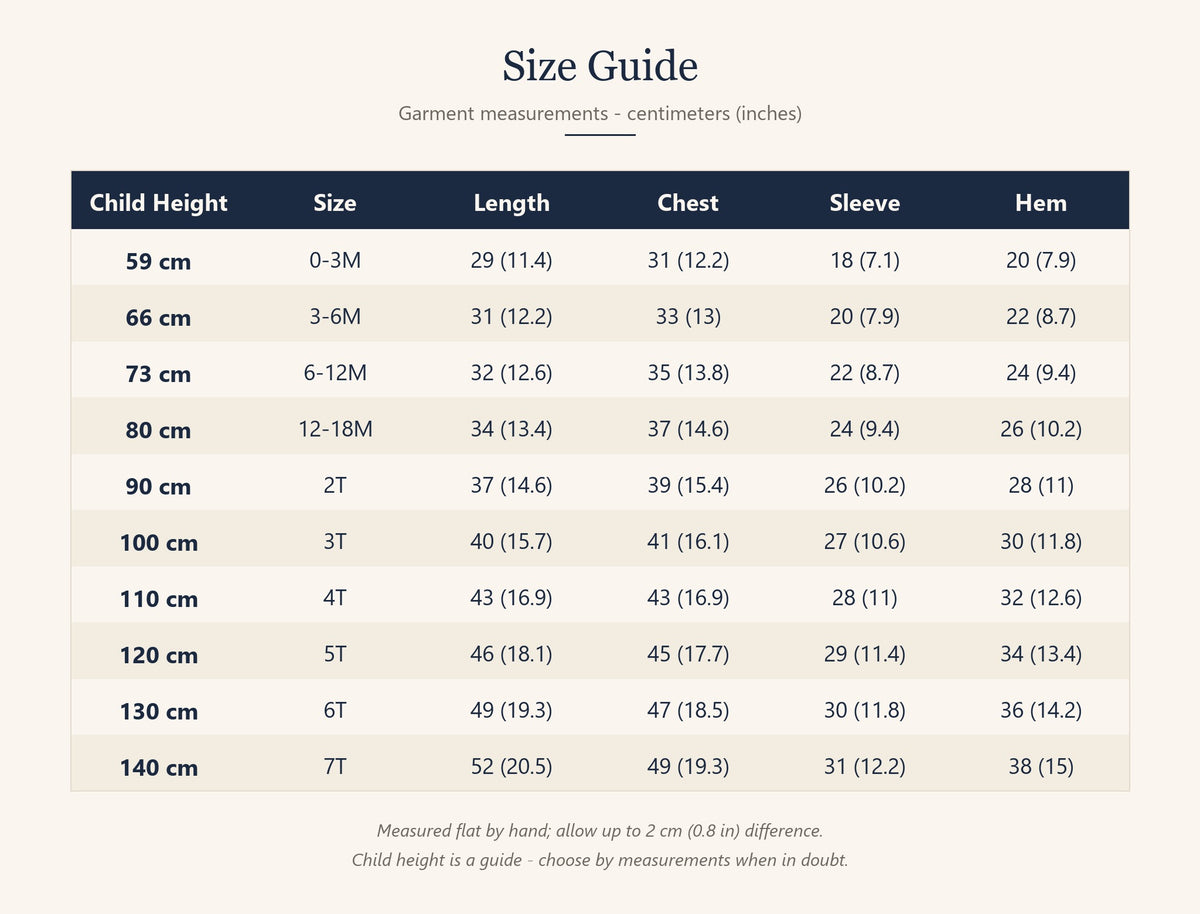Click Chest value 39 (15.4)
Image resolution: width=1200 pixels, height=914 pixels.
tap(688, 485)
